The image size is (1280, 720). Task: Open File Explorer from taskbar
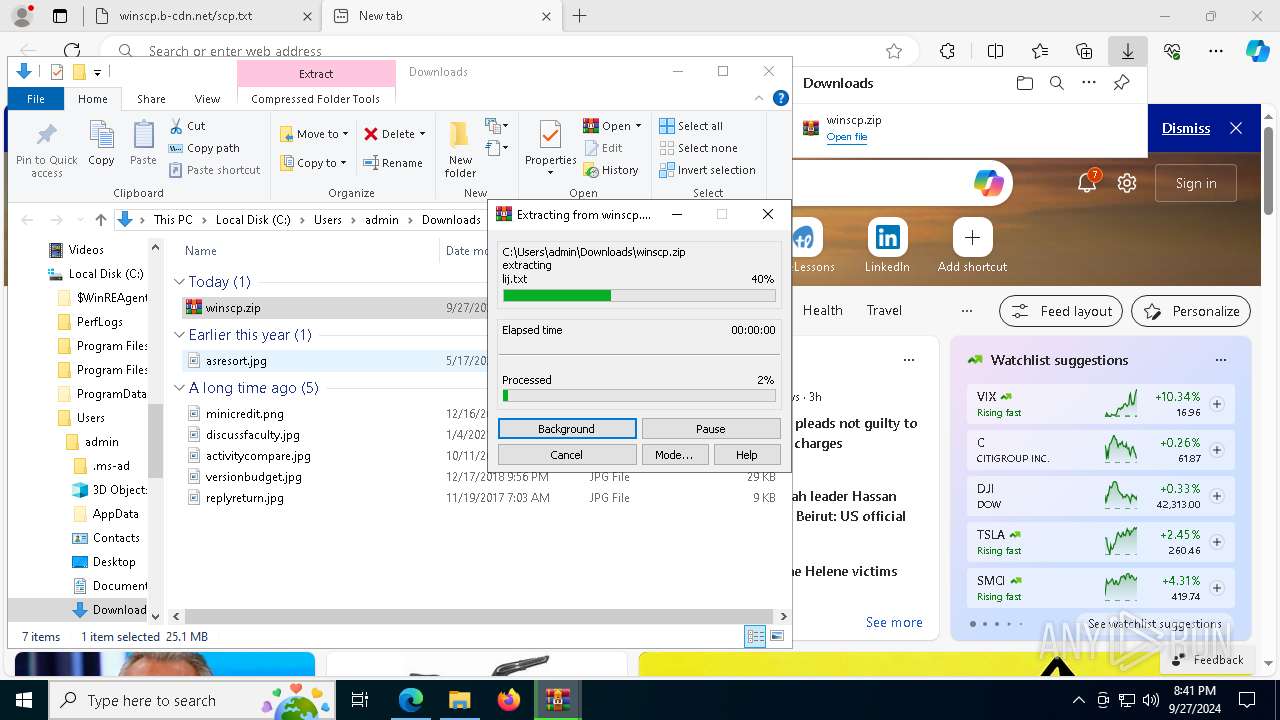[x=459, y=700]
